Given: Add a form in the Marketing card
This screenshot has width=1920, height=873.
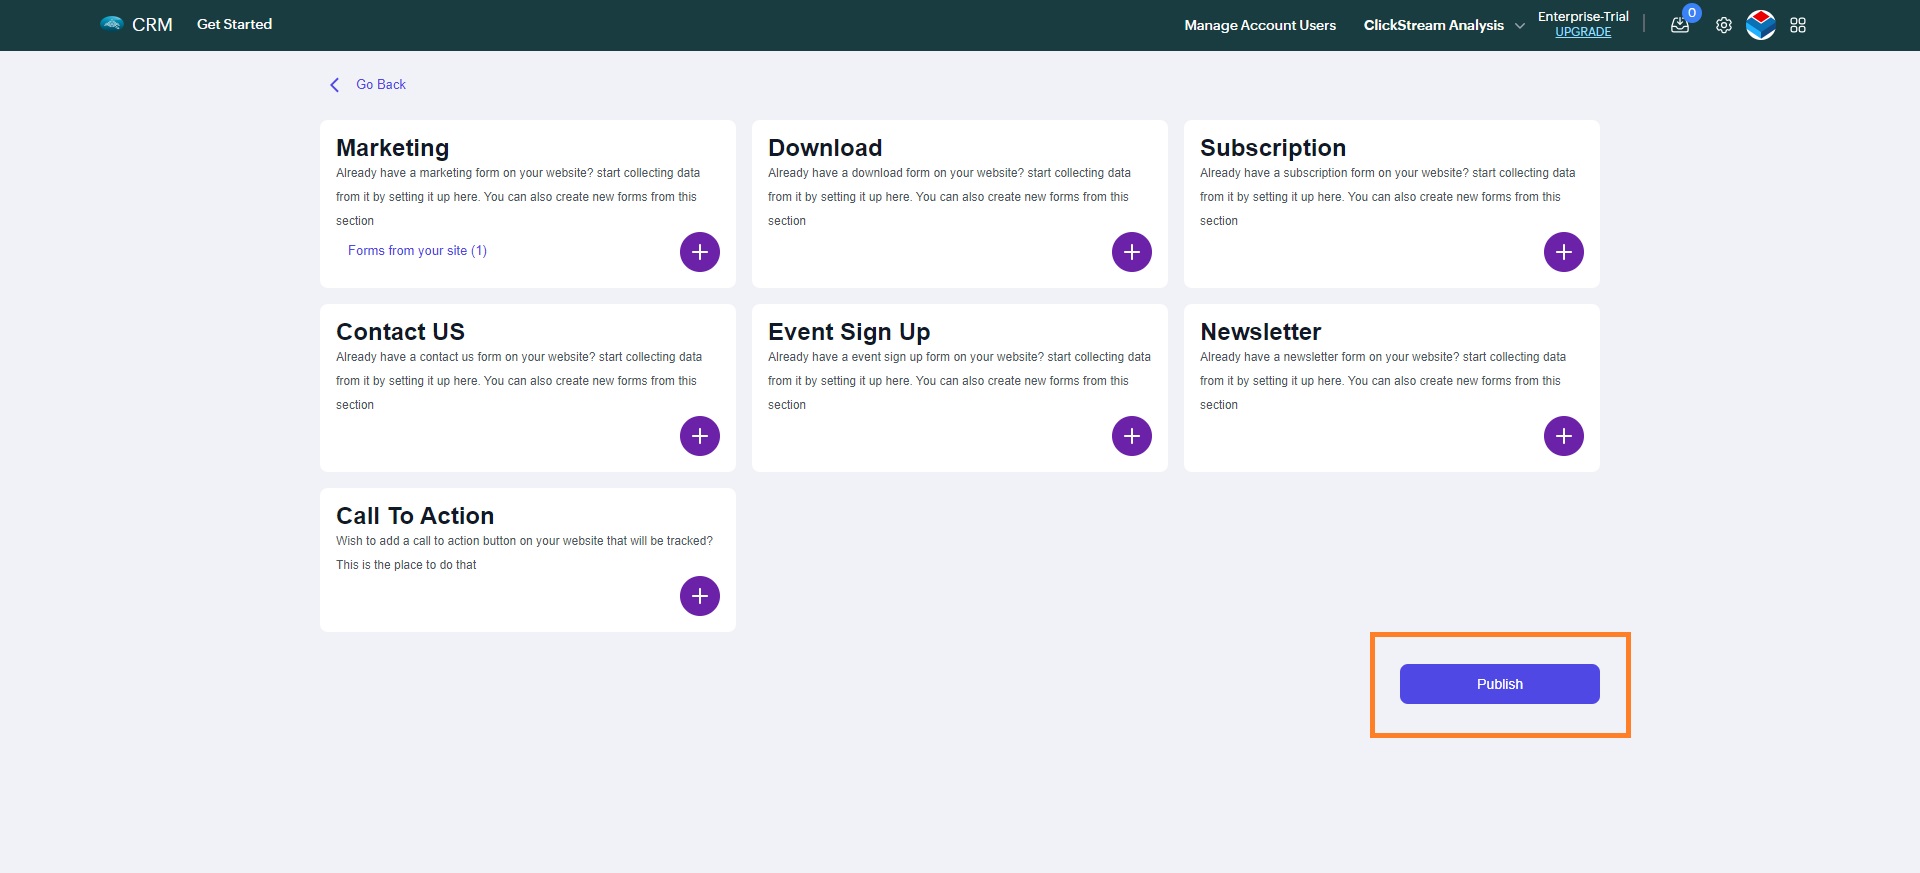Looking at the screenshot, I should (x=700, y=252).
